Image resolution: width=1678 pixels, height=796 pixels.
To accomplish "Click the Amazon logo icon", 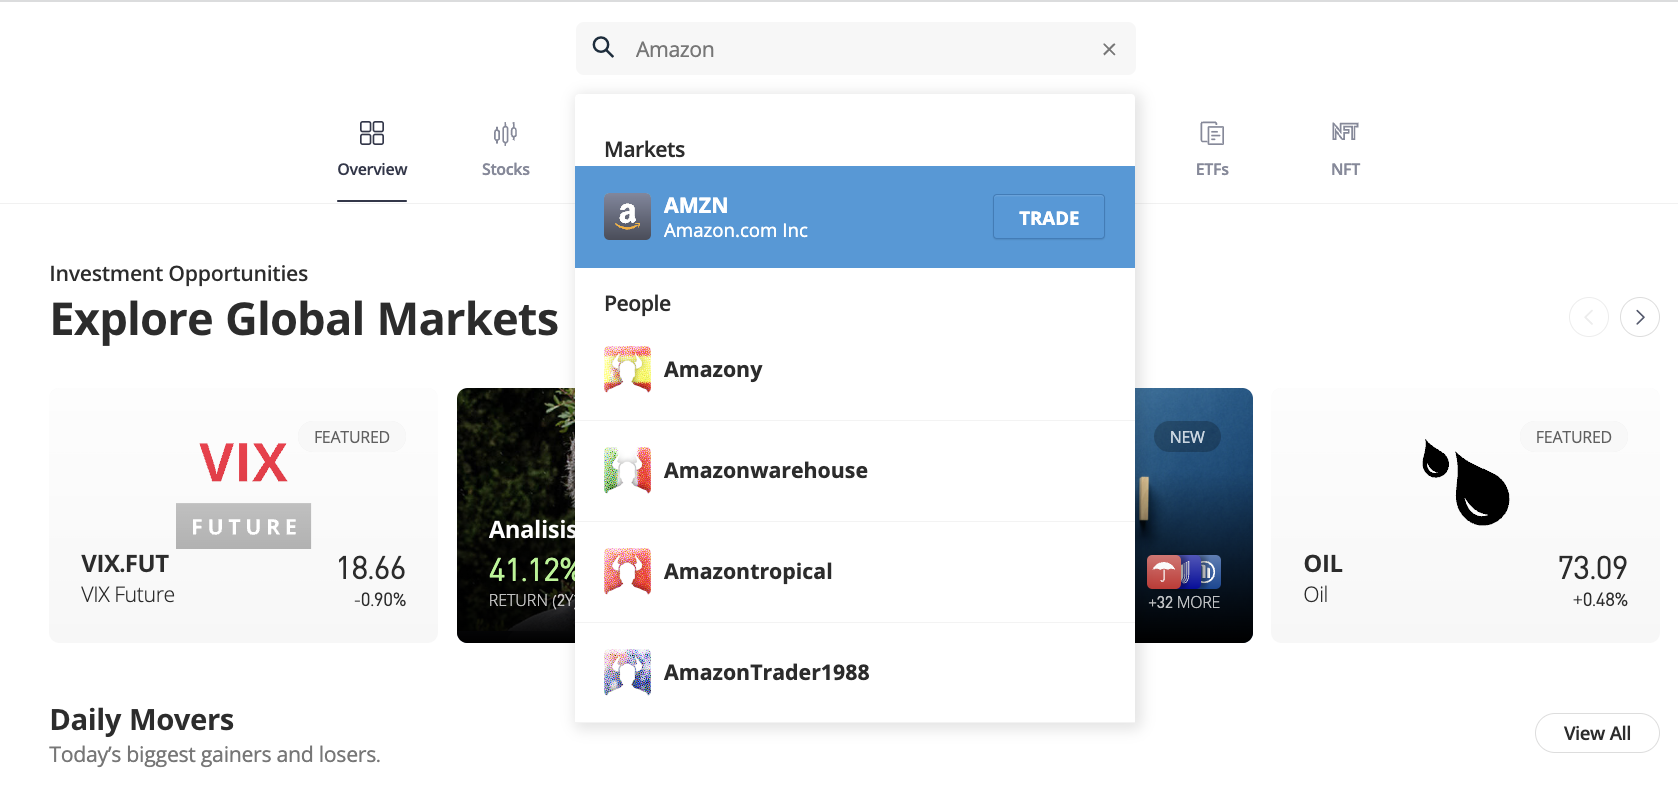I will tap(628, 217).
